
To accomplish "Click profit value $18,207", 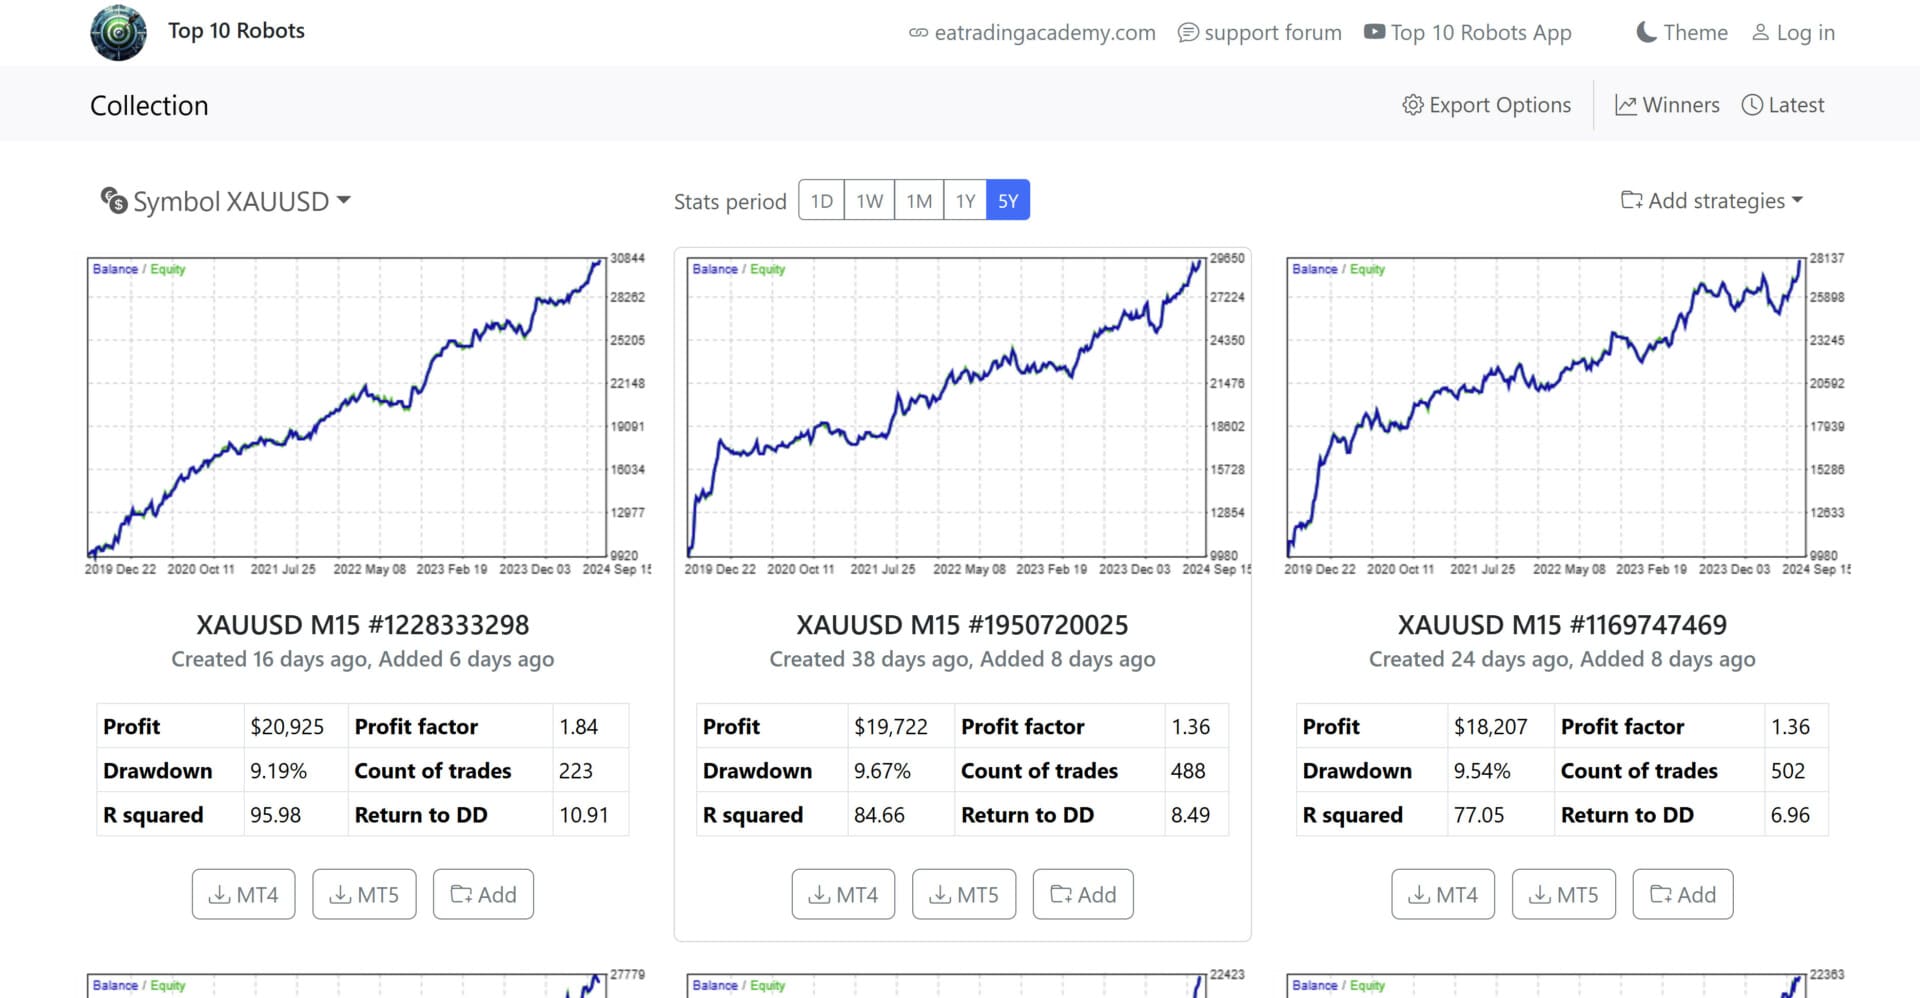I will 1491,727.
